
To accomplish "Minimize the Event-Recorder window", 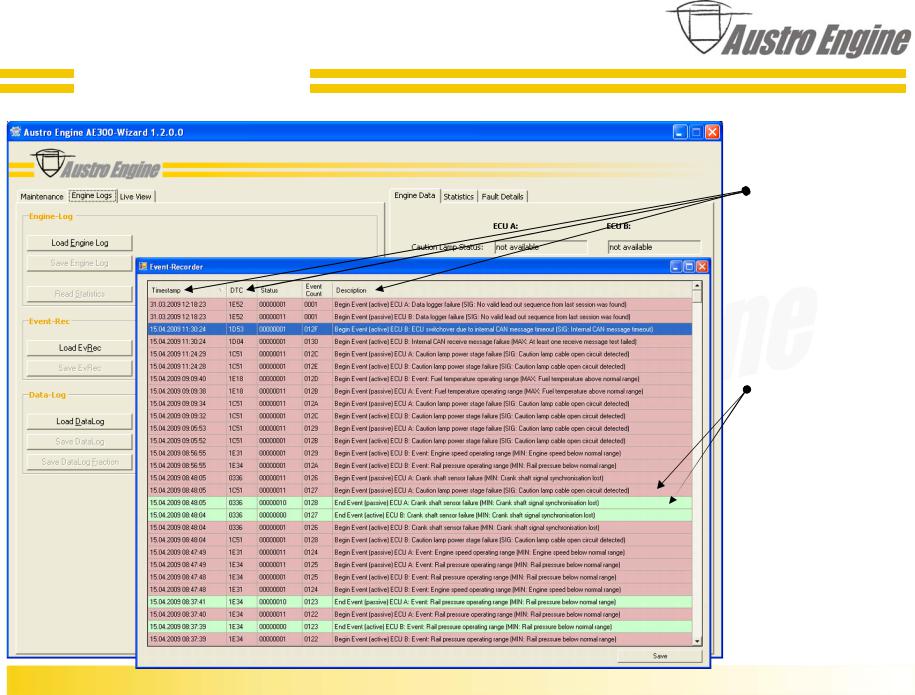I will point(676,267).
